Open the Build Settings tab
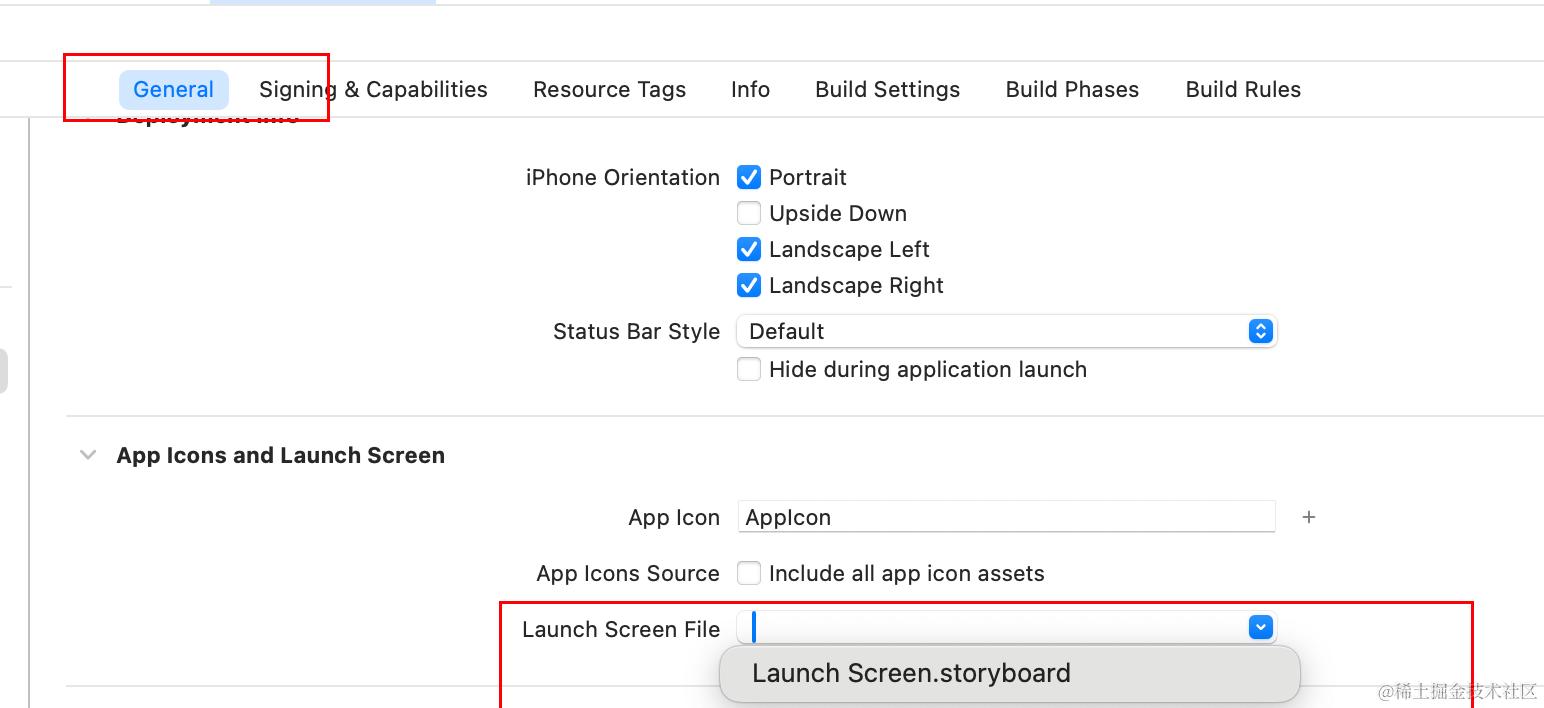 pyautogui.click(x=887, y=89)
